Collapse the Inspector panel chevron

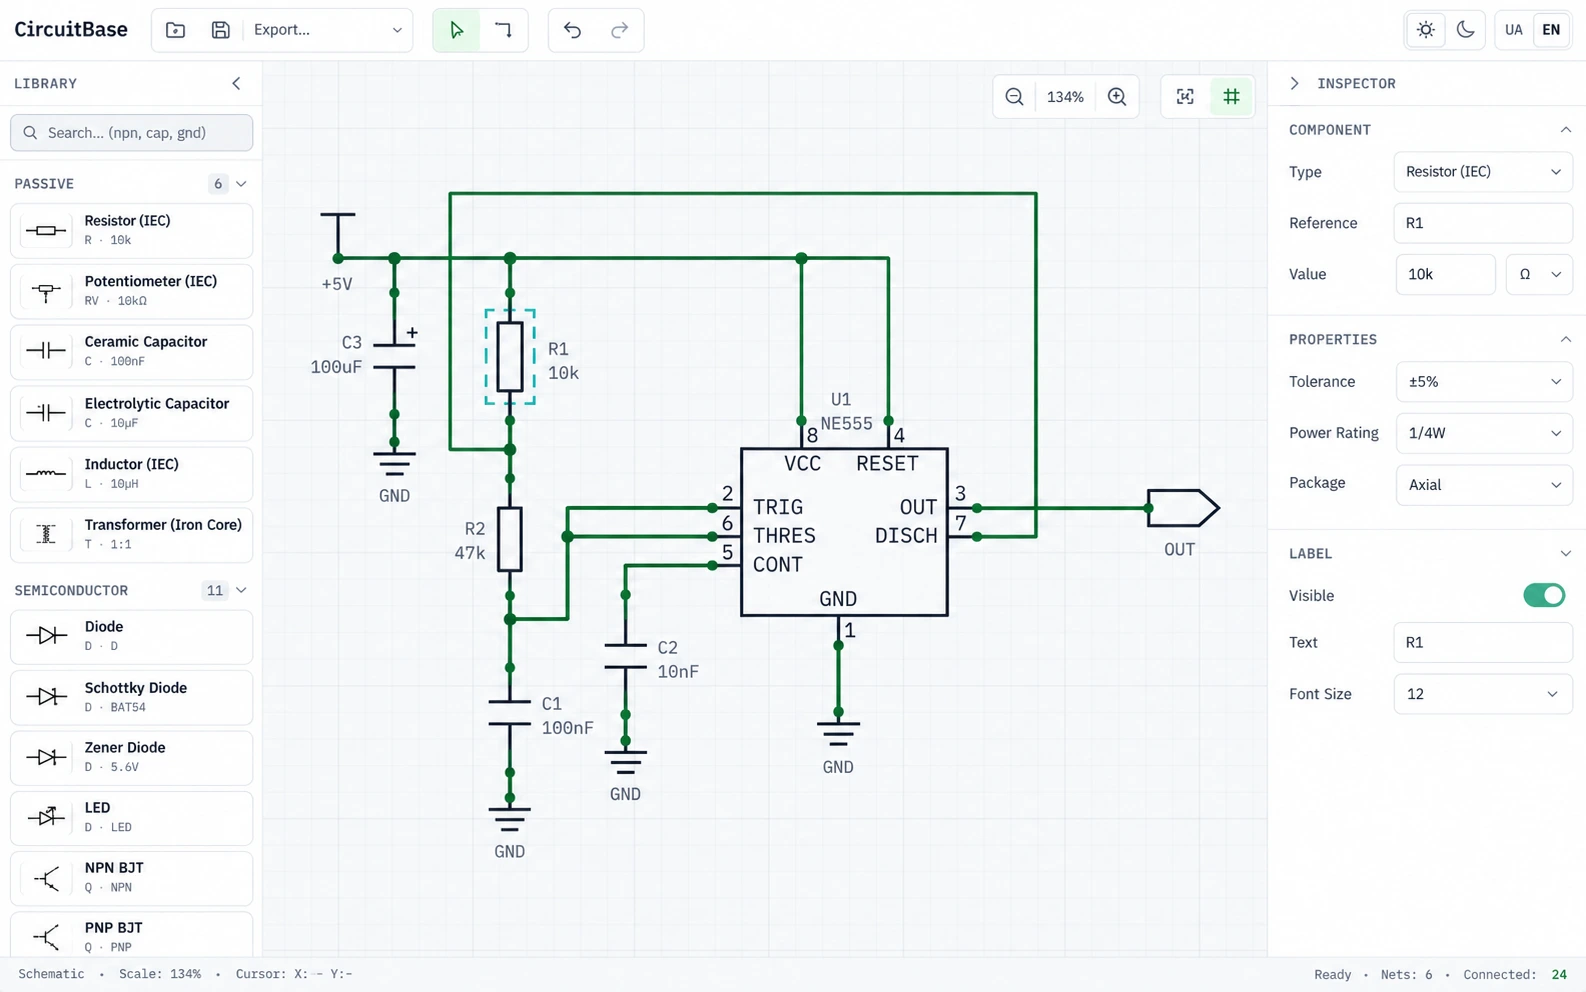[1294, 84]
